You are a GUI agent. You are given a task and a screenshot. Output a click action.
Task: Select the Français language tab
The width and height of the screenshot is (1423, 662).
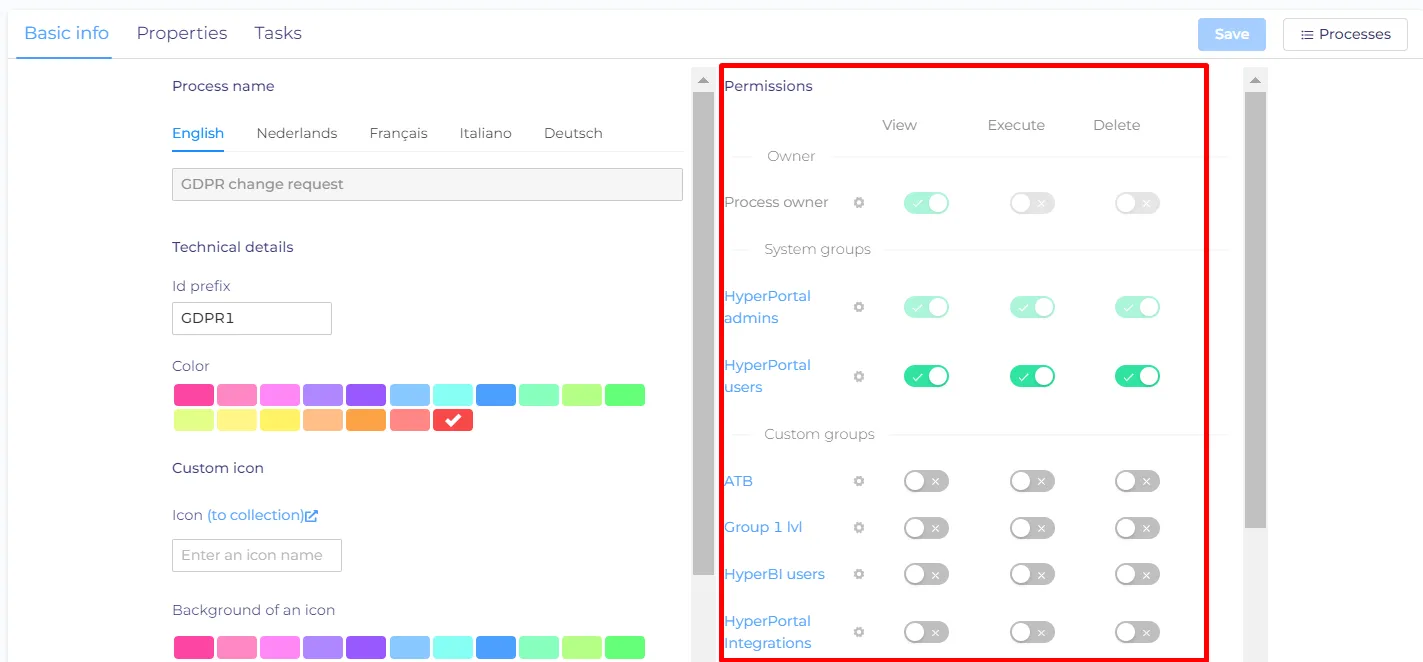[x=398, y=133]
